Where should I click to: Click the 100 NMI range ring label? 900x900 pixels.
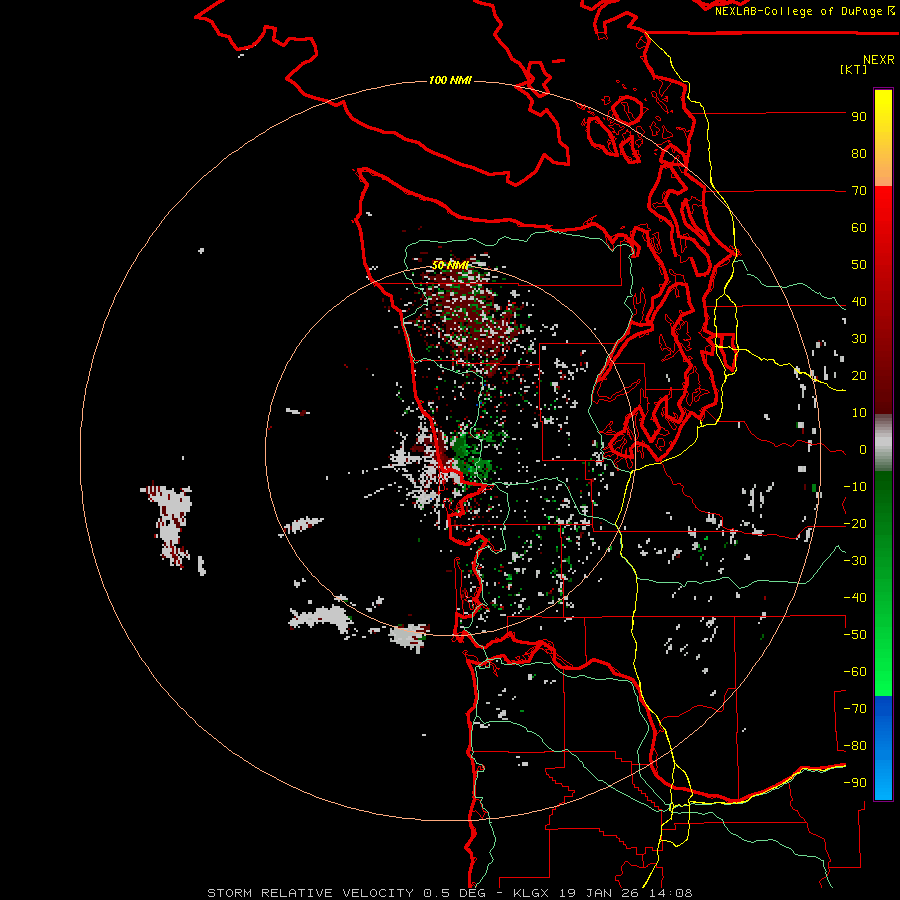[x=450, y=80]
